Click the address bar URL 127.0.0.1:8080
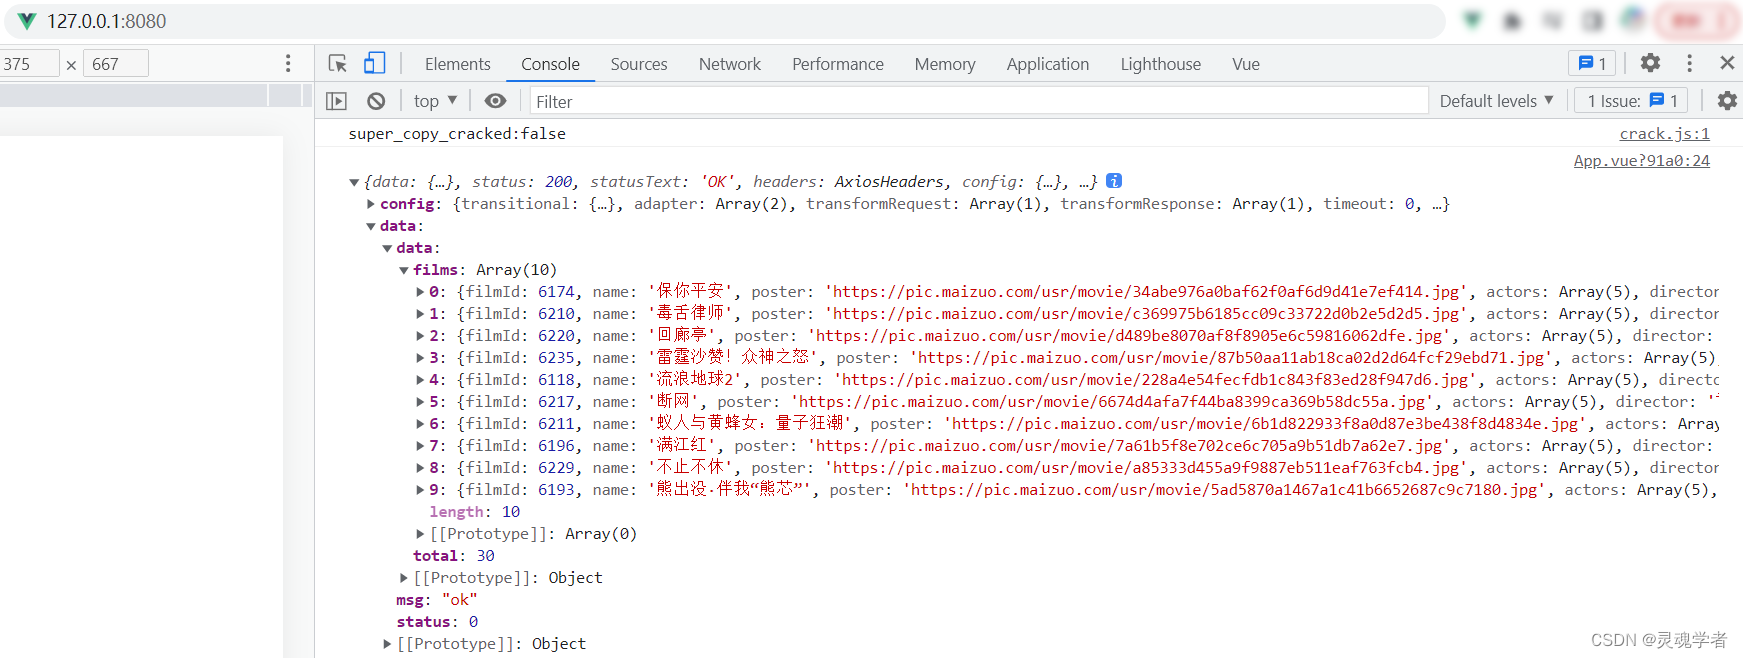This screenshot has width=1743, height=658. click(x=107, y=21)
